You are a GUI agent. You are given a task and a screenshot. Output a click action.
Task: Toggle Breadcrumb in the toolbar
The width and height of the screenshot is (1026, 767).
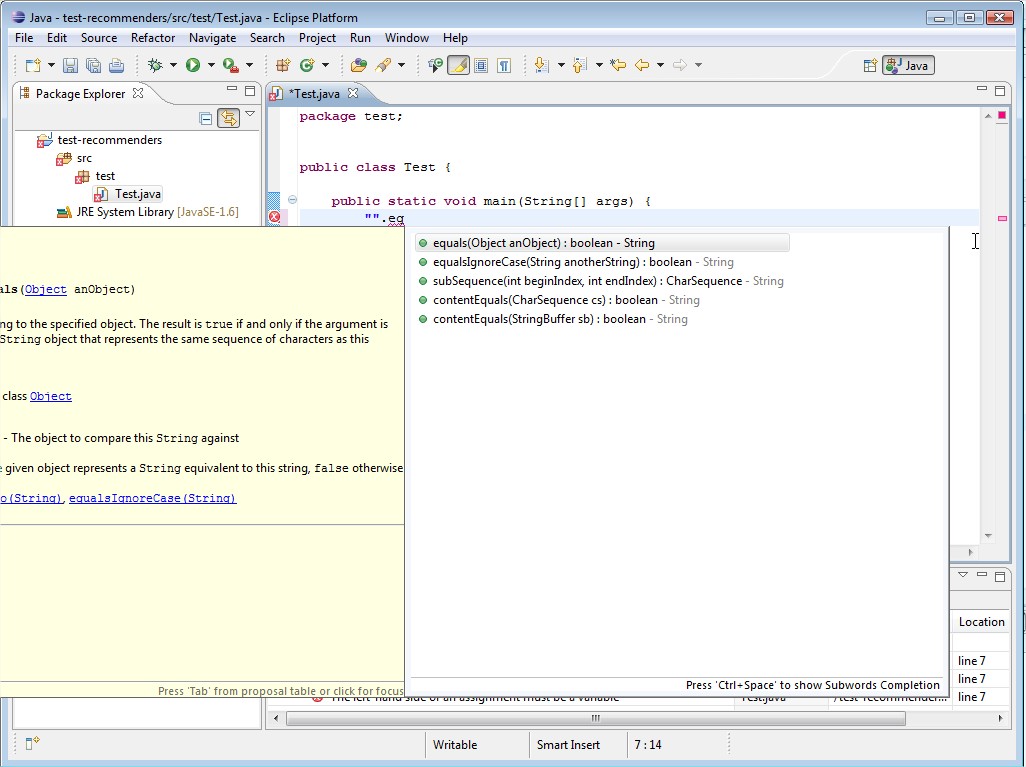434,65
